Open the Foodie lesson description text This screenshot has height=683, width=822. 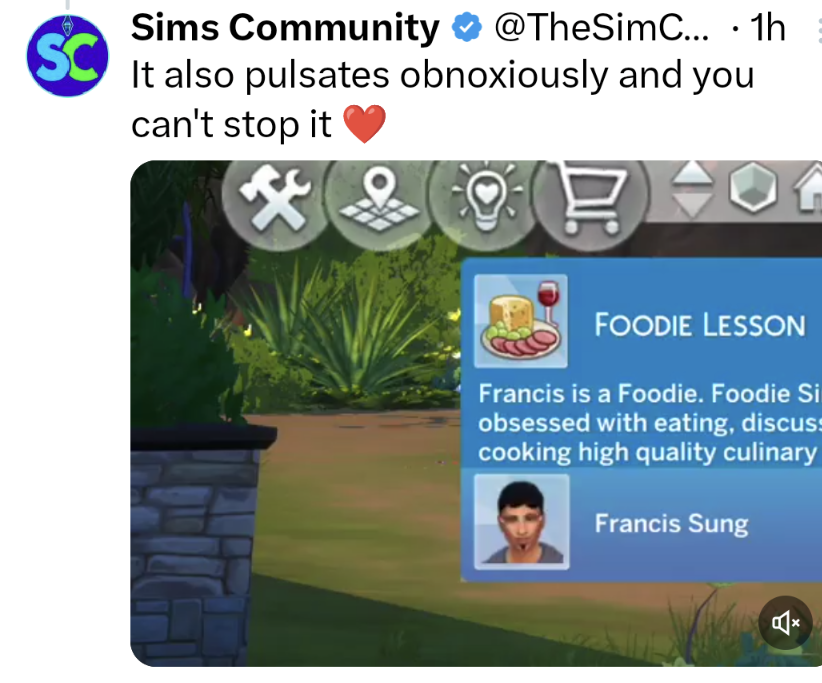[650, 422]
